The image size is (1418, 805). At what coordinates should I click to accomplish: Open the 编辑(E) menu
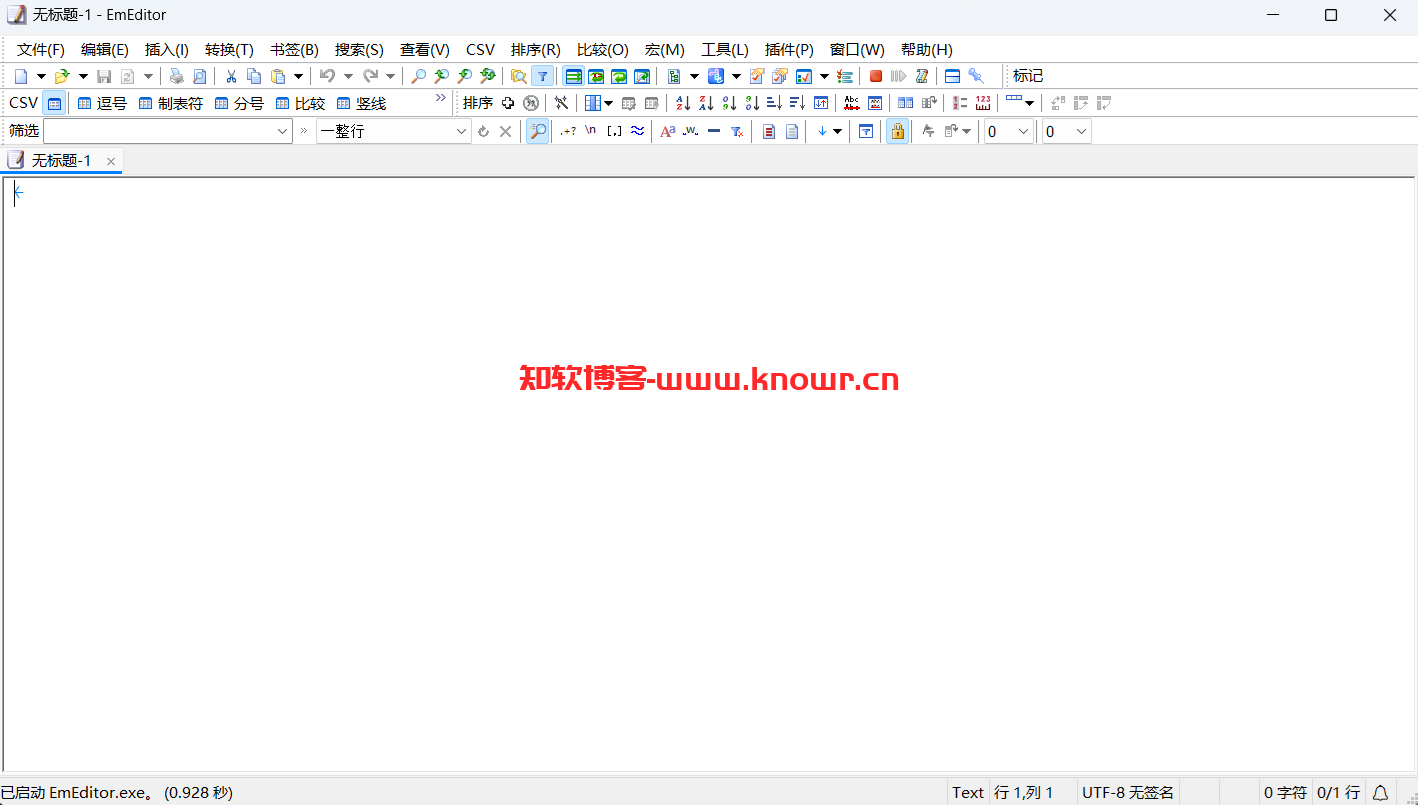click(105, 50)
